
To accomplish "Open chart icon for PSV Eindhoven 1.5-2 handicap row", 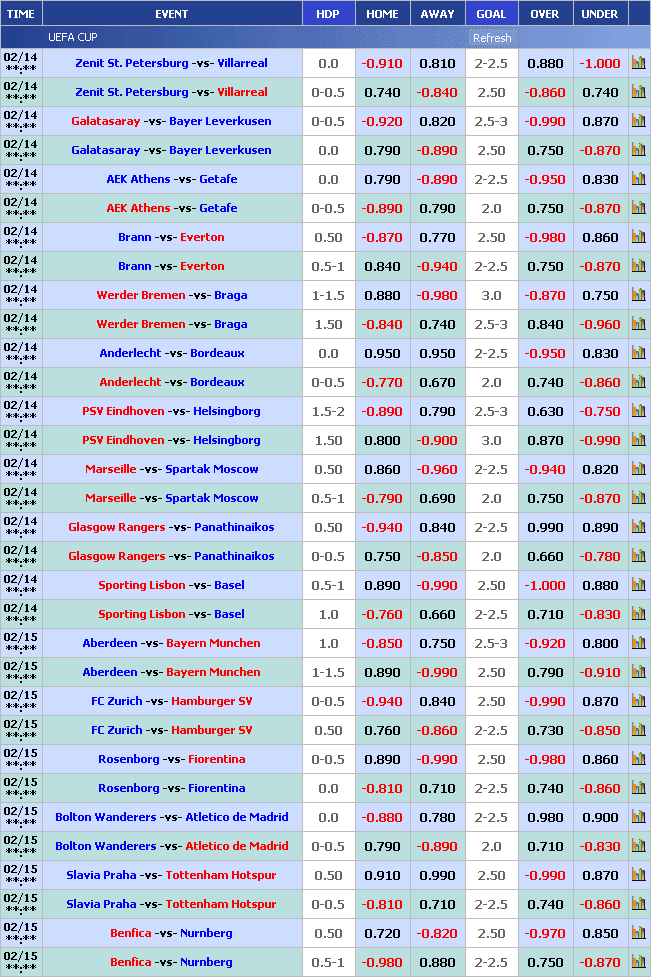I will click(x=638, y=410).
